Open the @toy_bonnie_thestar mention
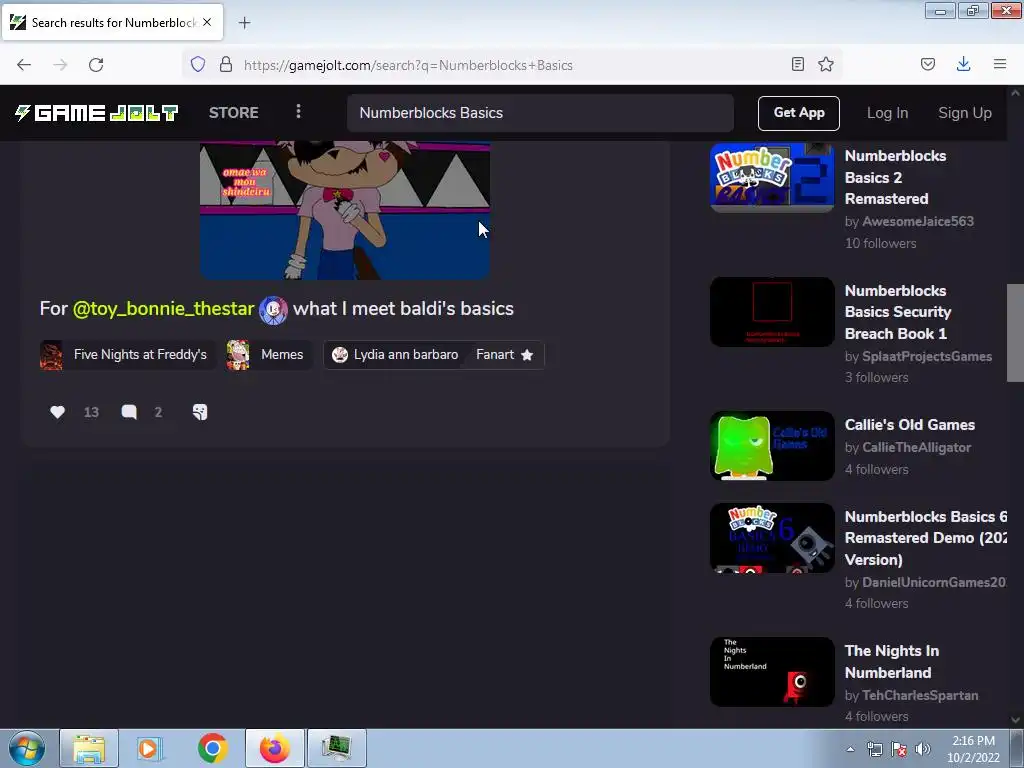The image size is (1024, 768). click(163, 308)
